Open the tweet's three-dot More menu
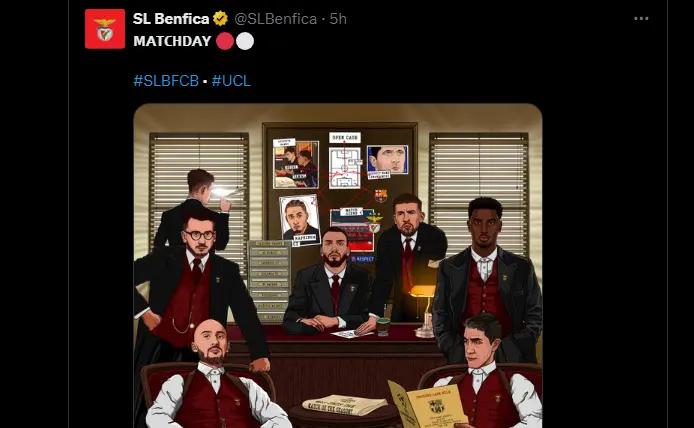The width and height of the screenshot is (694, 428). (x=640, y=19)
